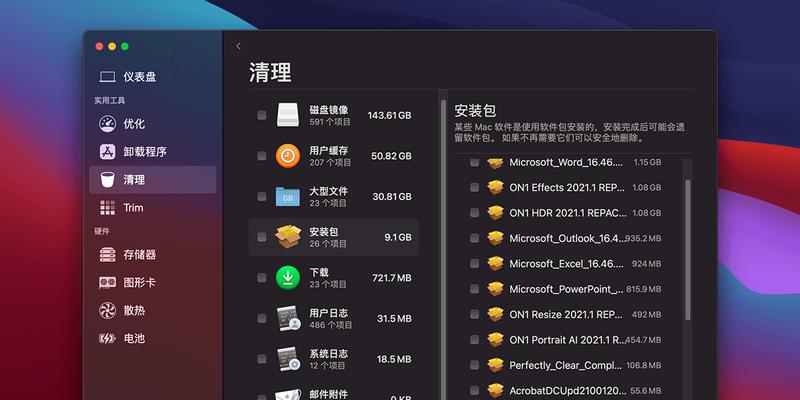The width and height of the screenshot is (800, 400).
Task: Switch to 仪表盘 in the sidebar
Action: pos(153,77)
